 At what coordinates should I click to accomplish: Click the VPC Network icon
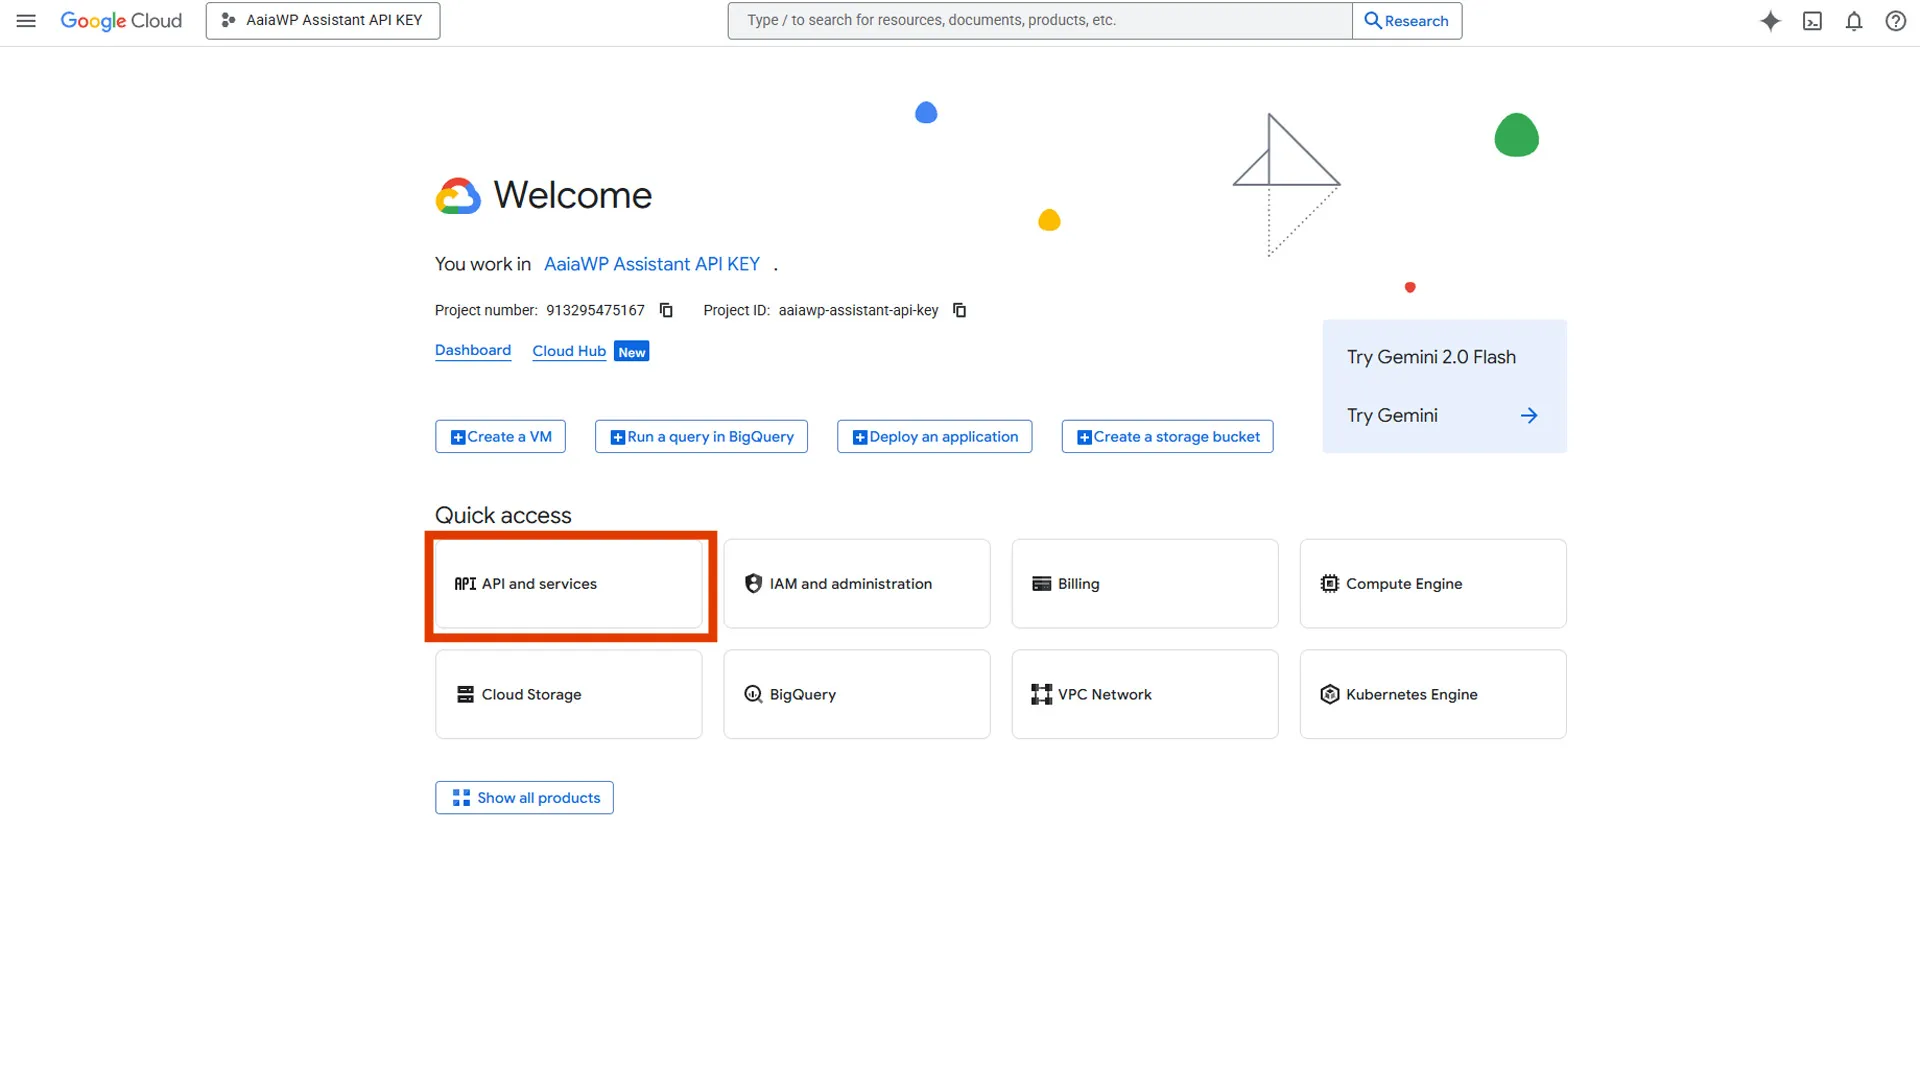point(1041,694)
